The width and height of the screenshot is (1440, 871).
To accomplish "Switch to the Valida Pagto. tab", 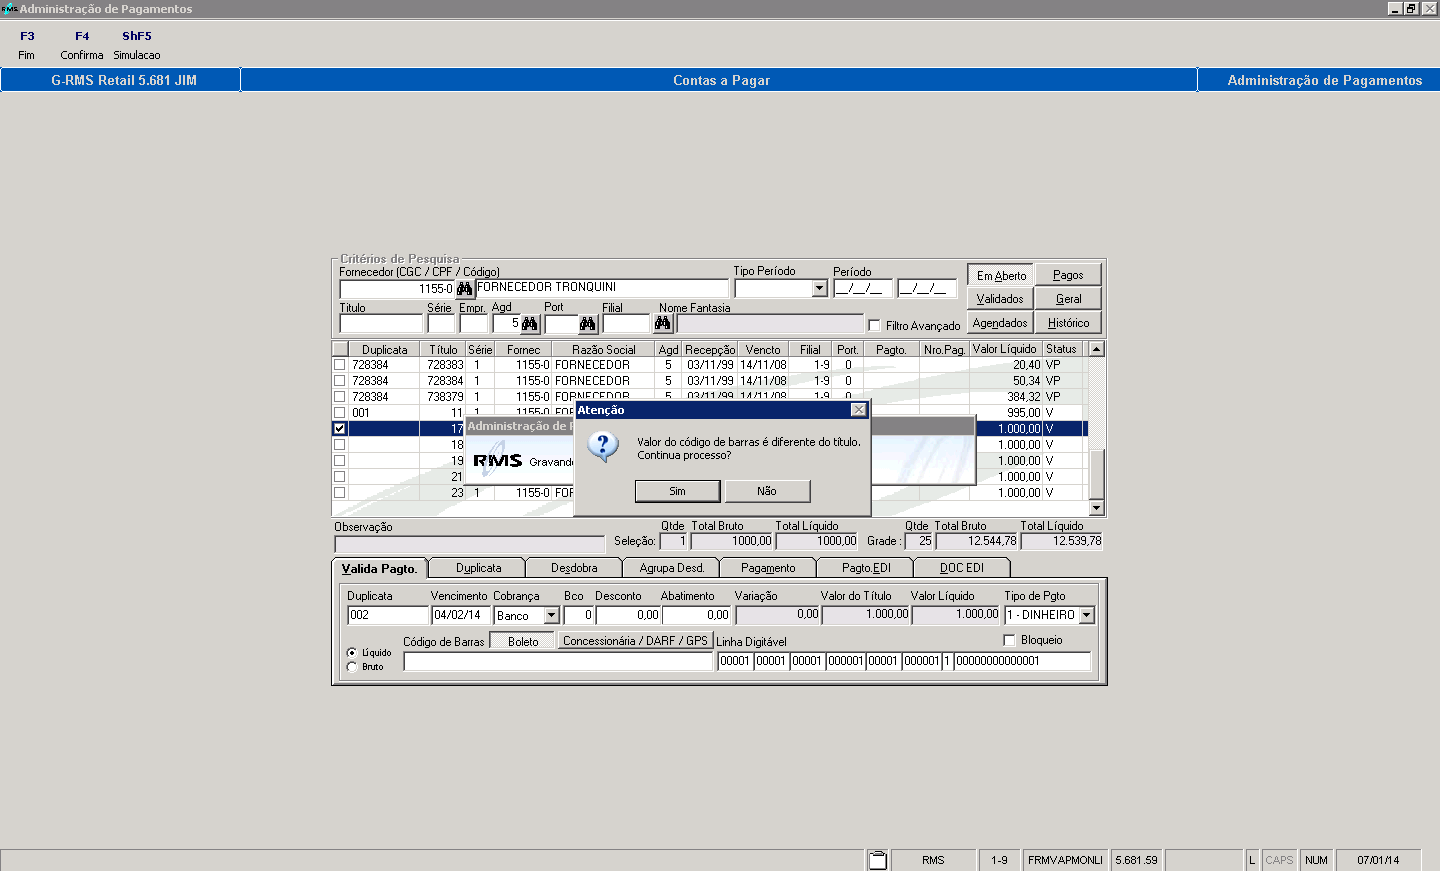I will [379, 568].
